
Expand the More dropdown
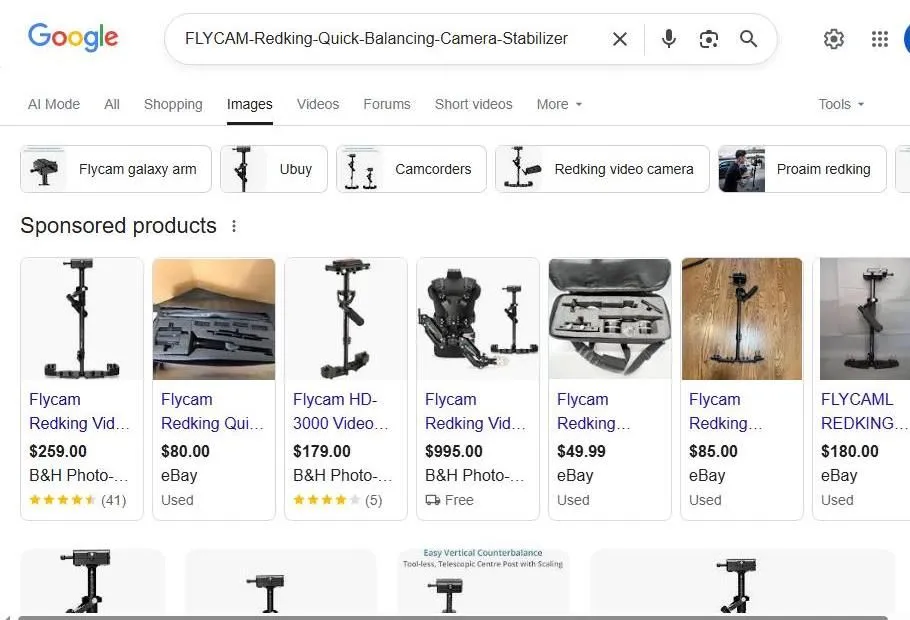[559, 104]
